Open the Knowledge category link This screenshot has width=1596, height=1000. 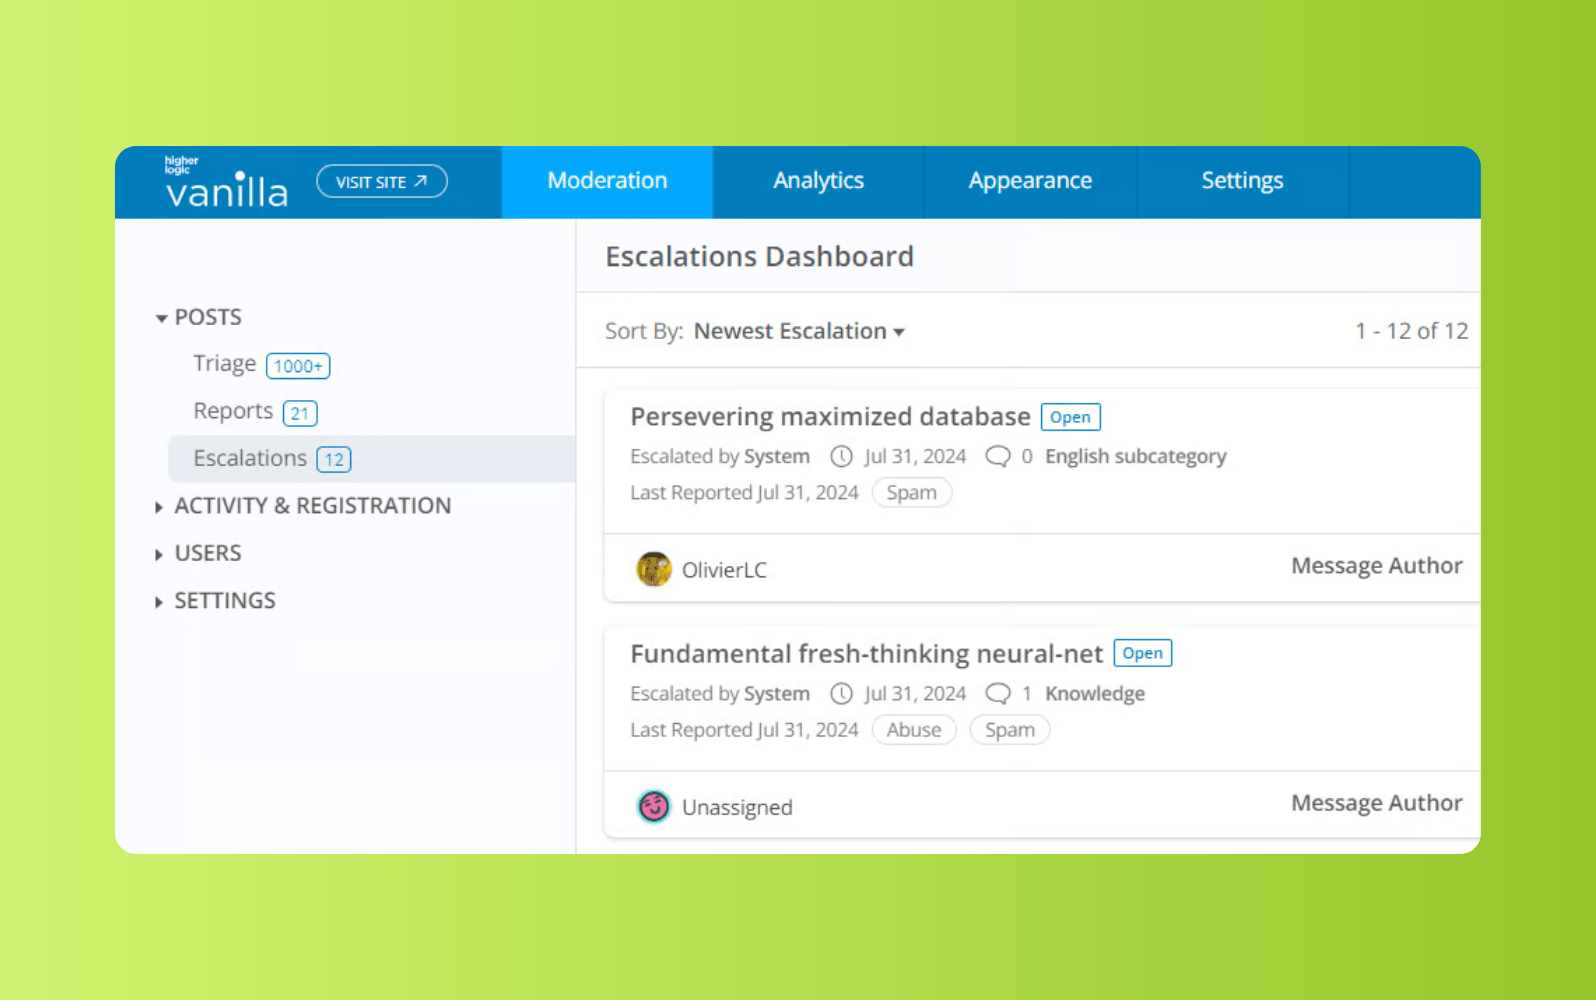click(1095, 694)
